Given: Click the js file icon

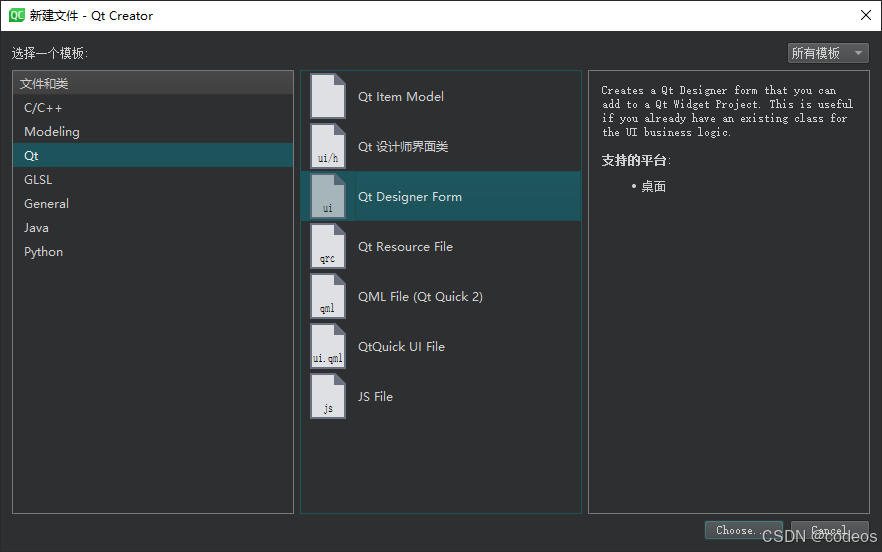Looking at the screenshot, I should [x=327, y=397].
